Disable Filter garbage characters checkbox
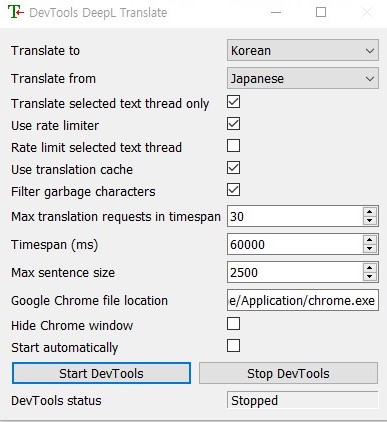 [233, 190]
